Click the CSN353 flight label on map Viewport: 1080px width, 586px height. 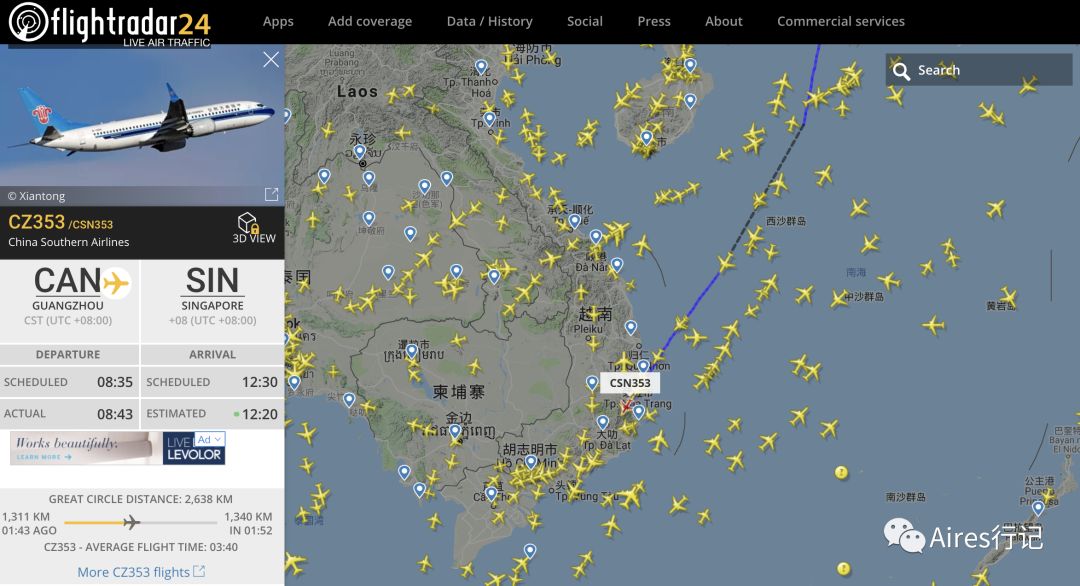coord(630,384)
